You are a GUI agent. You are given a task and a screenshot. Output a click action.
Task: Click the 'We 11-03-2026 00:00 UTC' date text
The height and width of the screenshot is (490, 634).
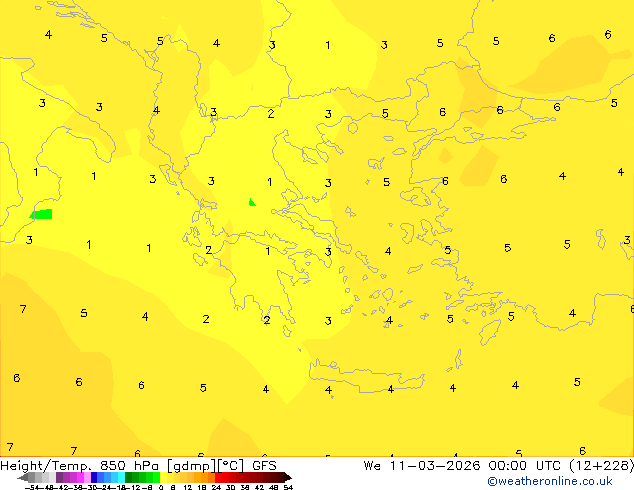[464, 466]
